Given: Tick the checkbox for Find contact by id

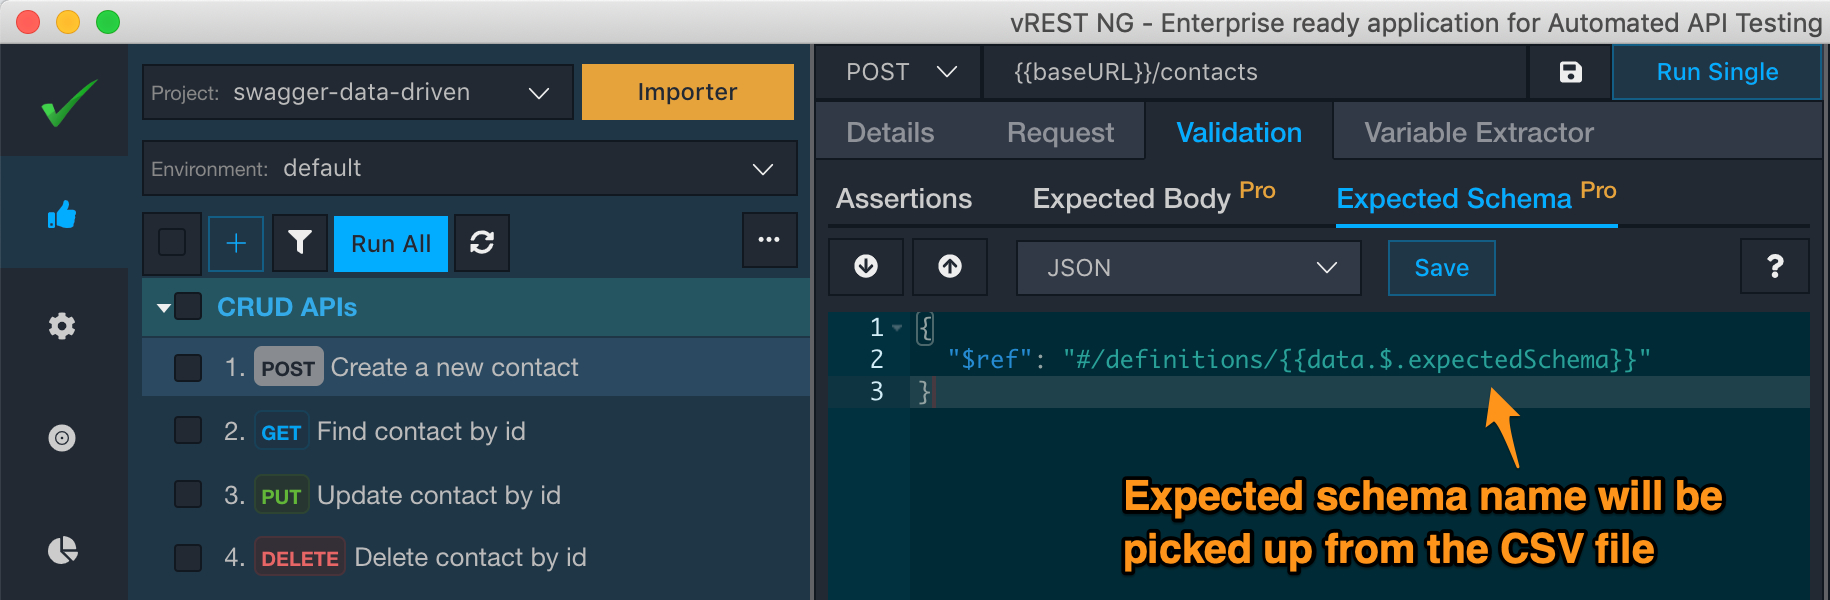Looking at the screenshot, I should tap(188, 431).
